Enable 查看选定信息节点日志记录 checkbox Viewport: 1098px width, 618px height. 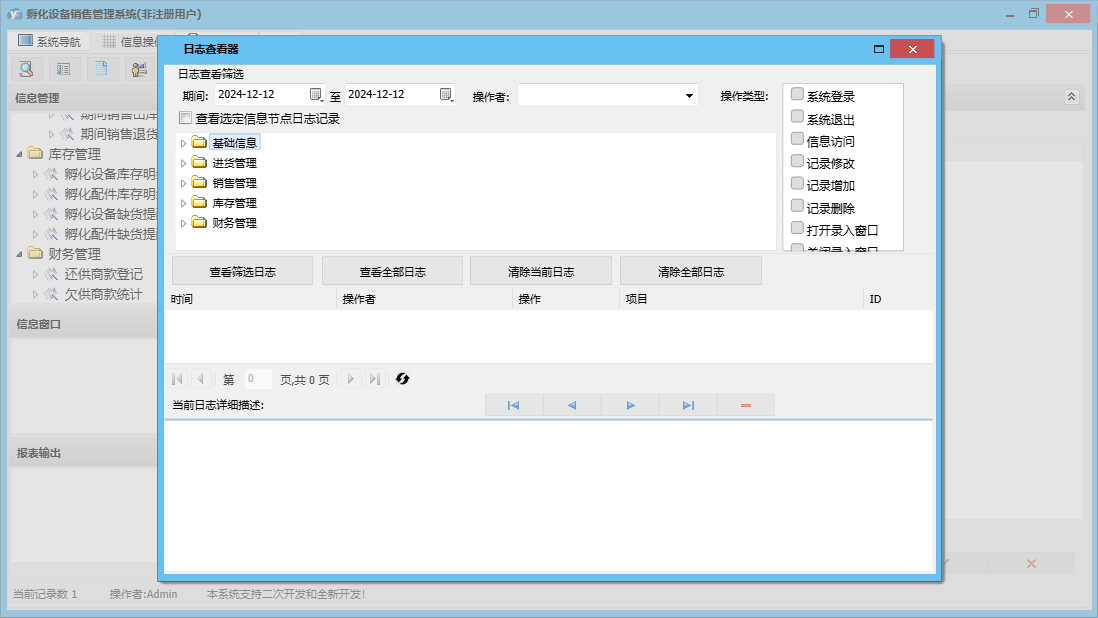point(186,118)
